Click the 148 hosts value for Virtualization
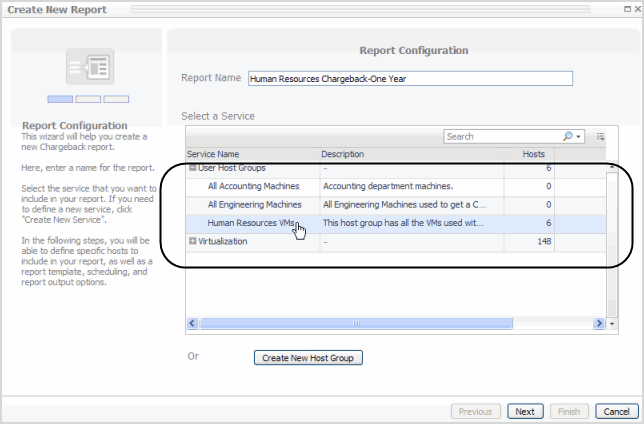This screenshot has height=424, width=644. click(x=544, y=241)
